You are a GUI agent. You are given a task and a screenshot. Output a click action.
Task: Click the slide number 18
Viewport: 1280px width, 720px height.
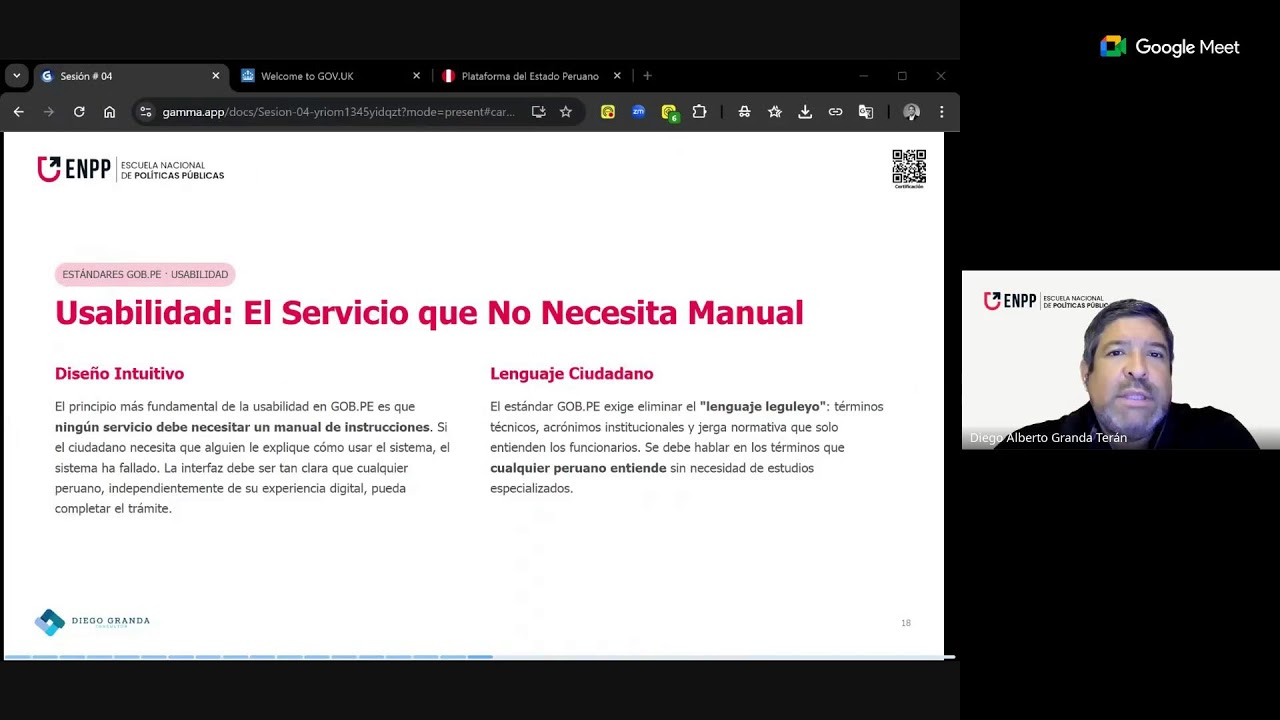click(906, 623)
